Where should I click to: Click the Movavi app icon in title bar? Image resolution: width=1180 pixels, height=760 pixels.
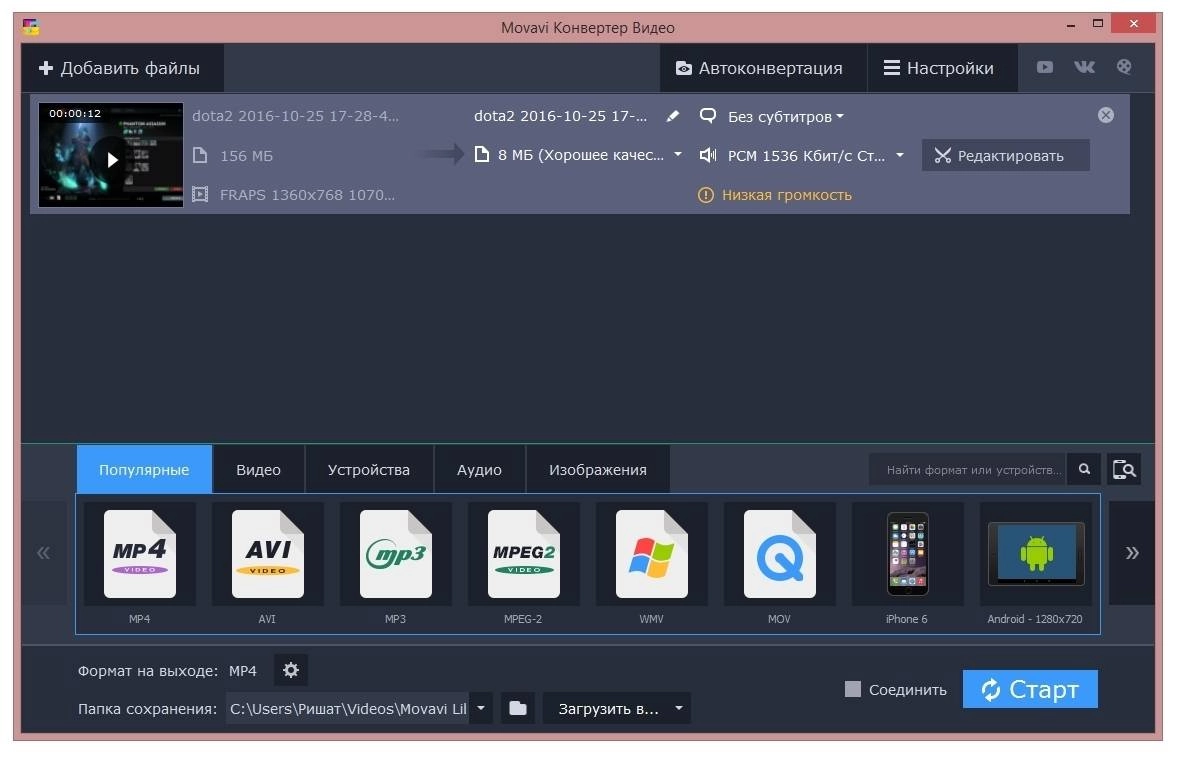[x=31, y=27]
